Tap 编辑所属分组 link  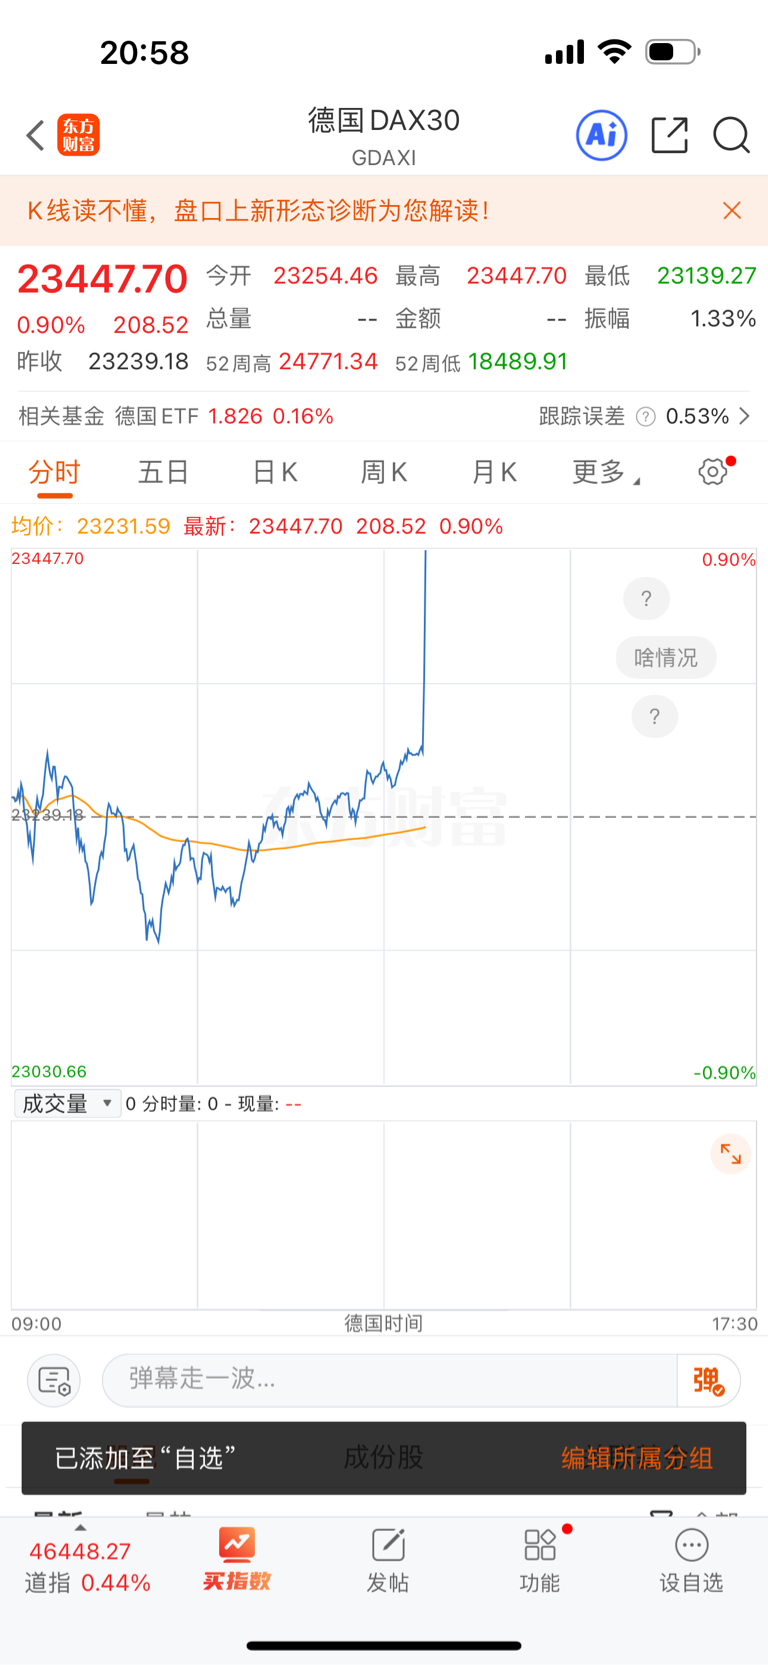[x=637, y=1458]
